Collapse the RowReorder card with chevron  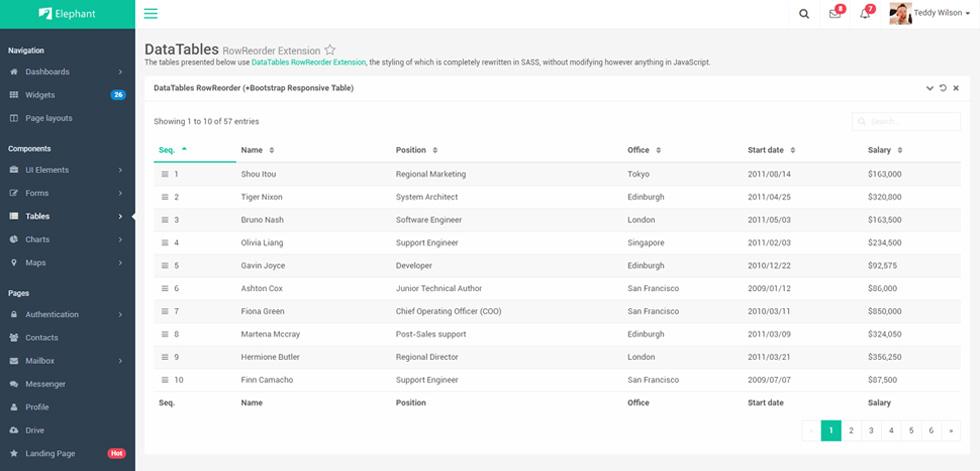click(929, 88)
